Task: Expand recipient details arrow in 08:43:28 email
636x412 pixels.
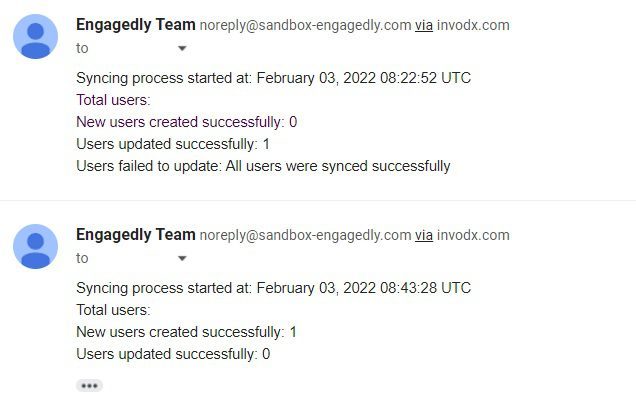Action: (x=182, y=258)
